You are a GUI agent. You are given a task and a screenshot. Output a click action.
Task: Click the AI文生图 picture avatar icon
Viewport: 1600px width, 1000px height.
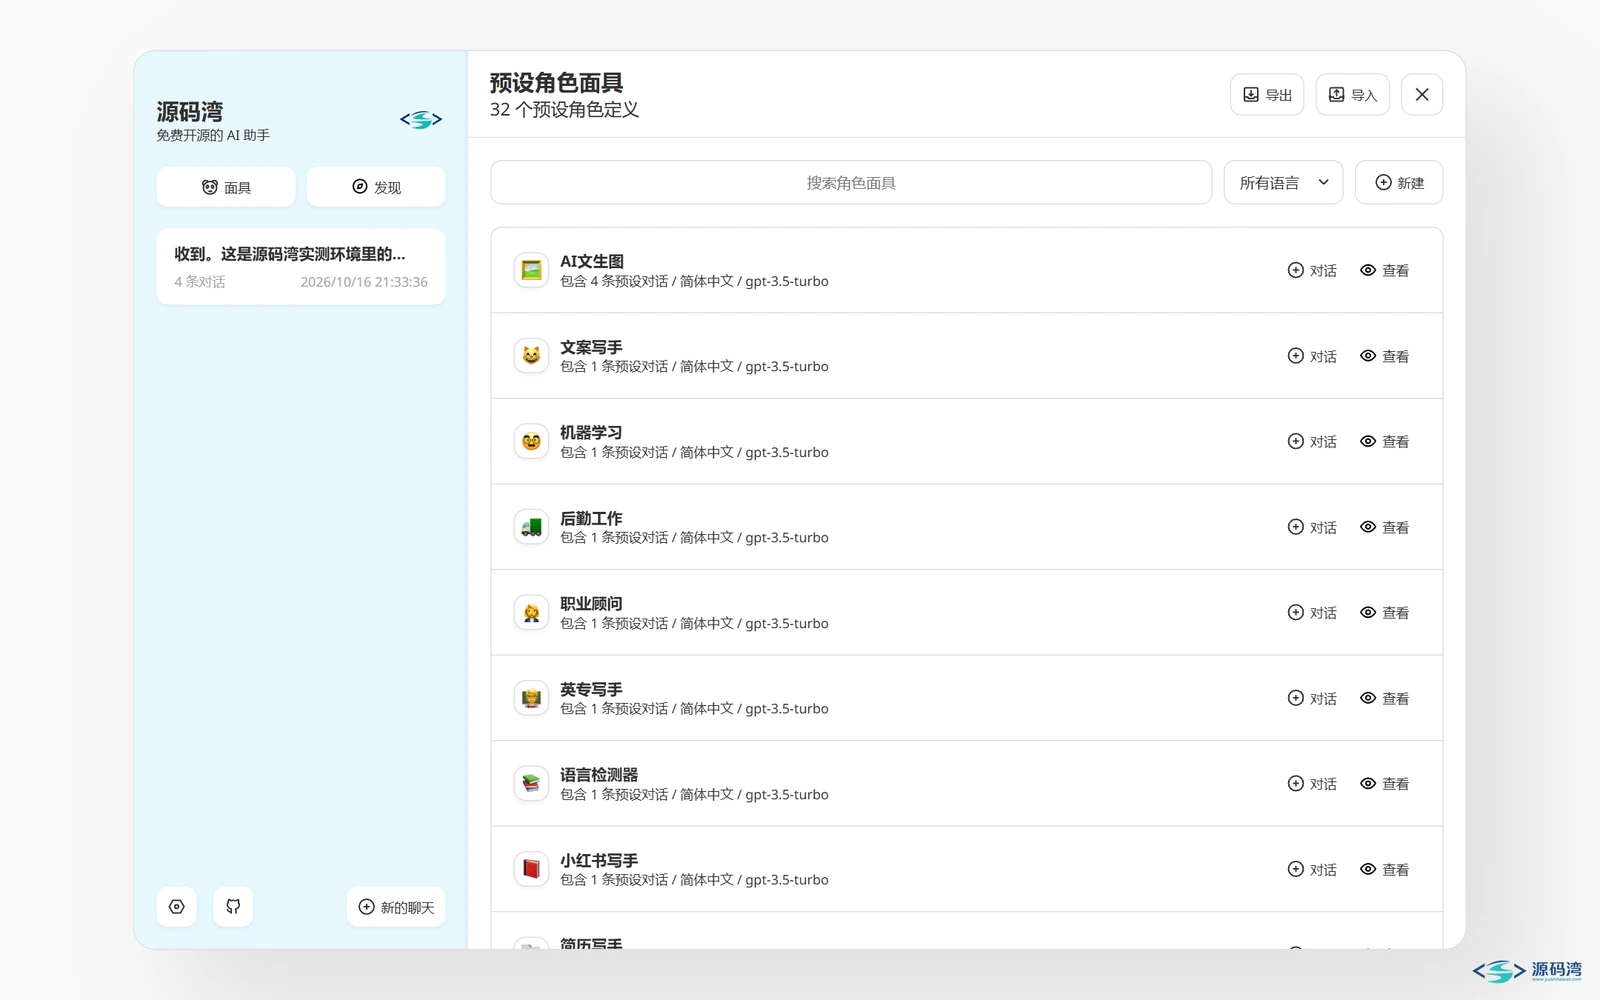coord(531,270)
